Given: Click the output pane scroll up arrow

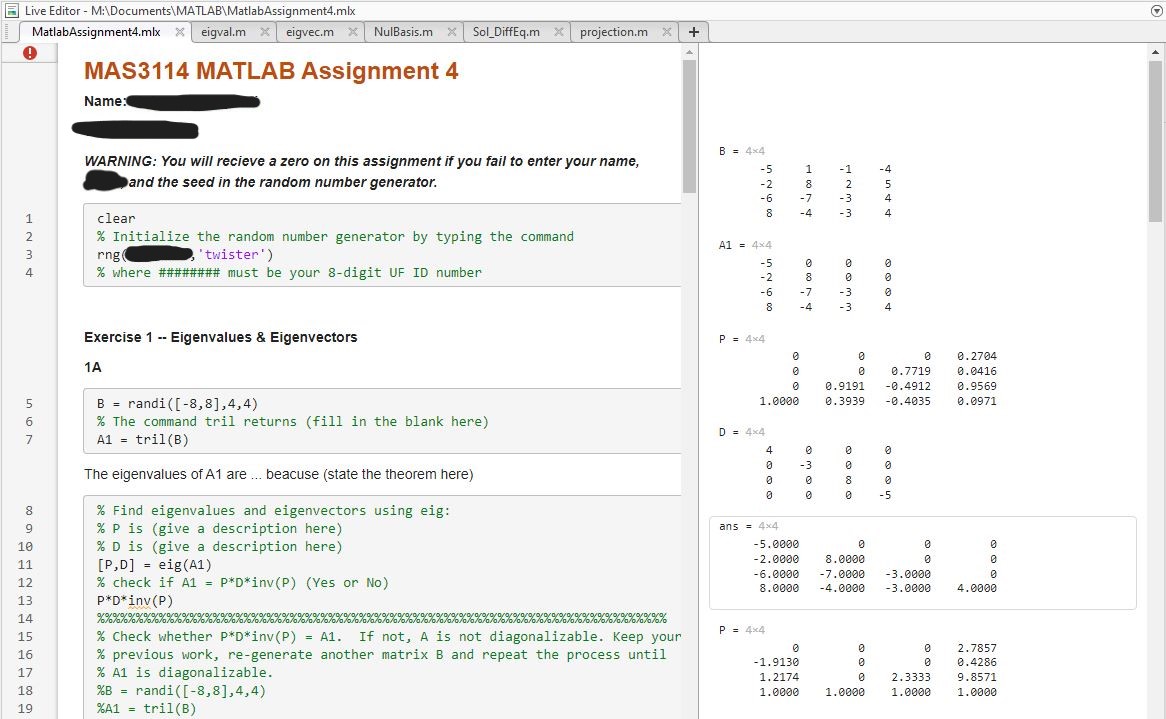Looking at the screenshot, I should 1155,52.
